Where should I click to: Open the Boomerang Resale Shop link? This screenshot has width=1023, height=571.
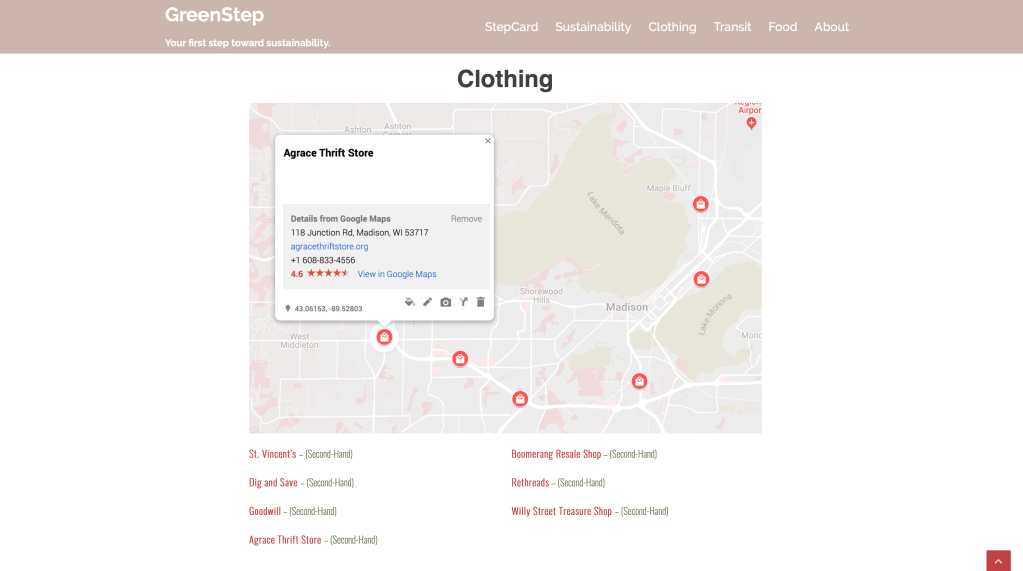(x=556, y=454)
